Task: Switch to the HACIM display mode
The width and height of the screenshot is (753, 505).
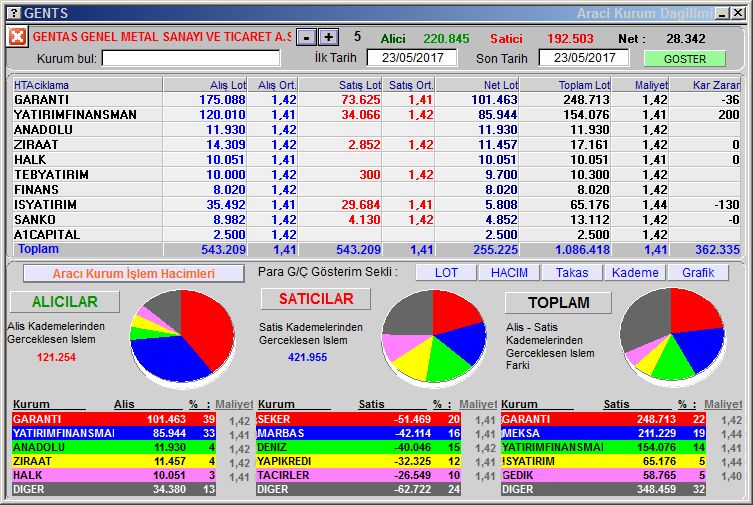Action: tap(508, 272)
